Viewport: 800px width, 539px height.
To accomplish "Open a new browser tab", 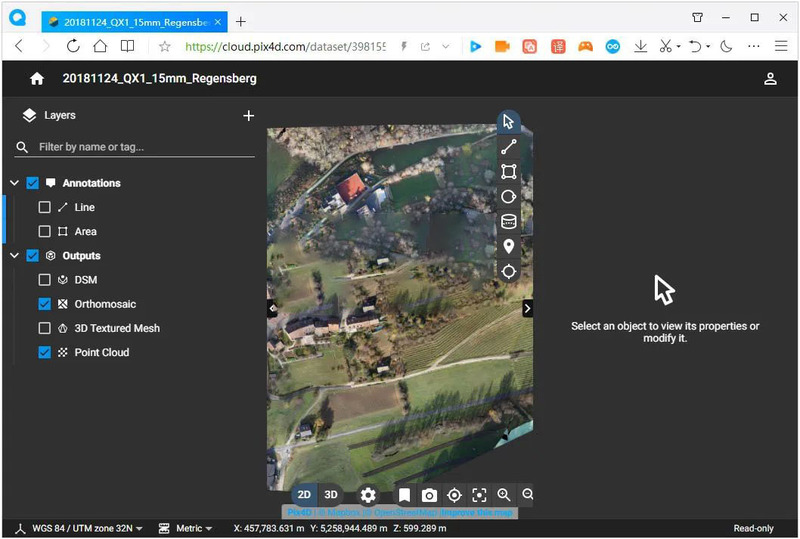I will click(x=241, y=21).
